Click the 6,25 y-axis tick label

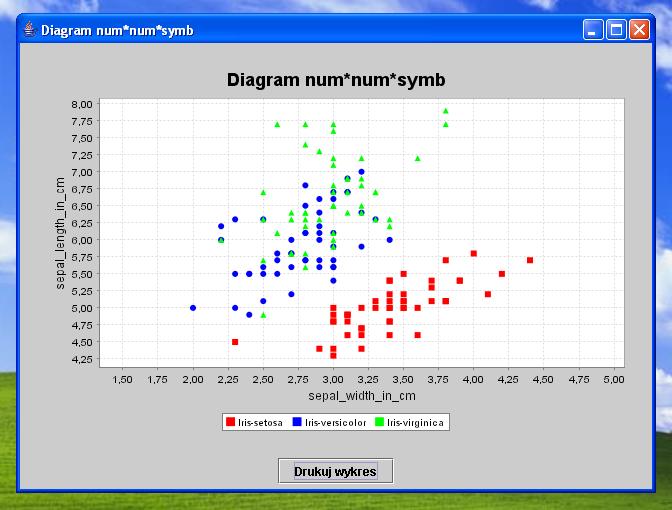tap(82, 223)
